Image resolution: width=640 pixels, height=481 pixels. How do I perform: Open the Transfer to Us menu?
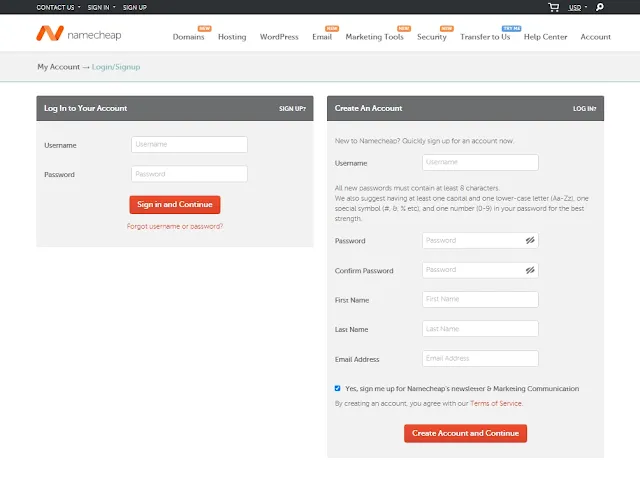tap(485, 37)
